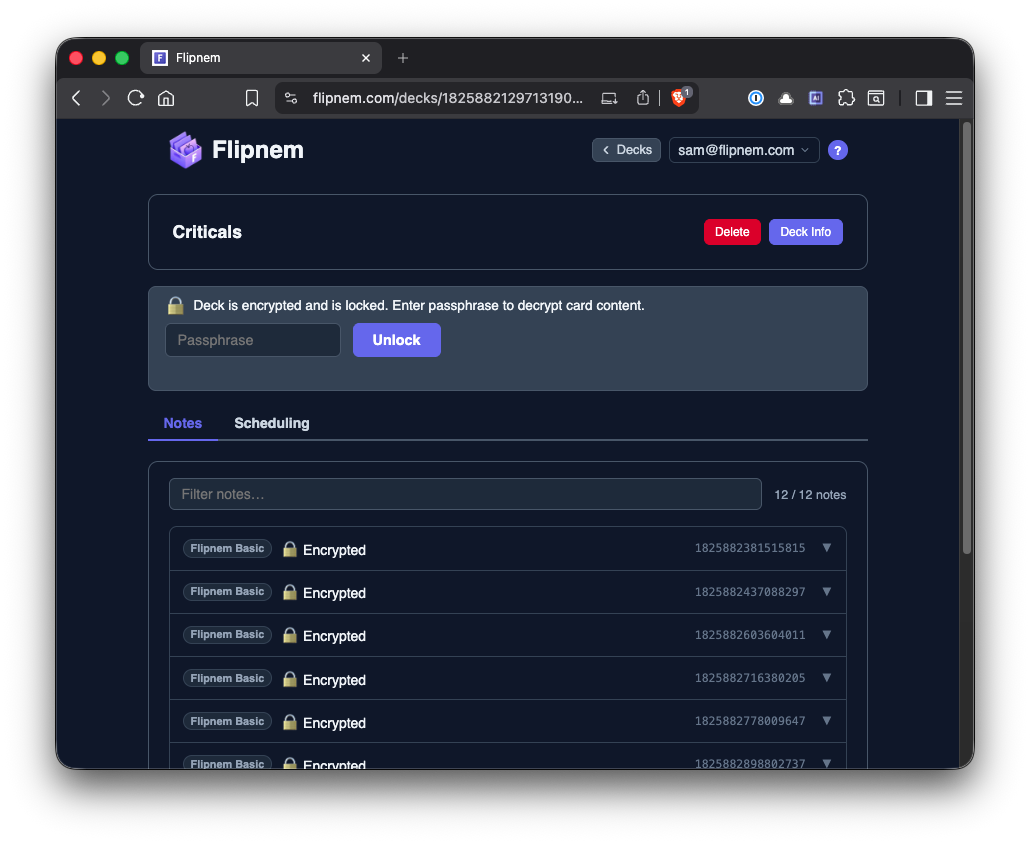Screen dimensions: 1030x843
Task: Bookmark this page with the bookmark icon
Action: coord(252,99)
